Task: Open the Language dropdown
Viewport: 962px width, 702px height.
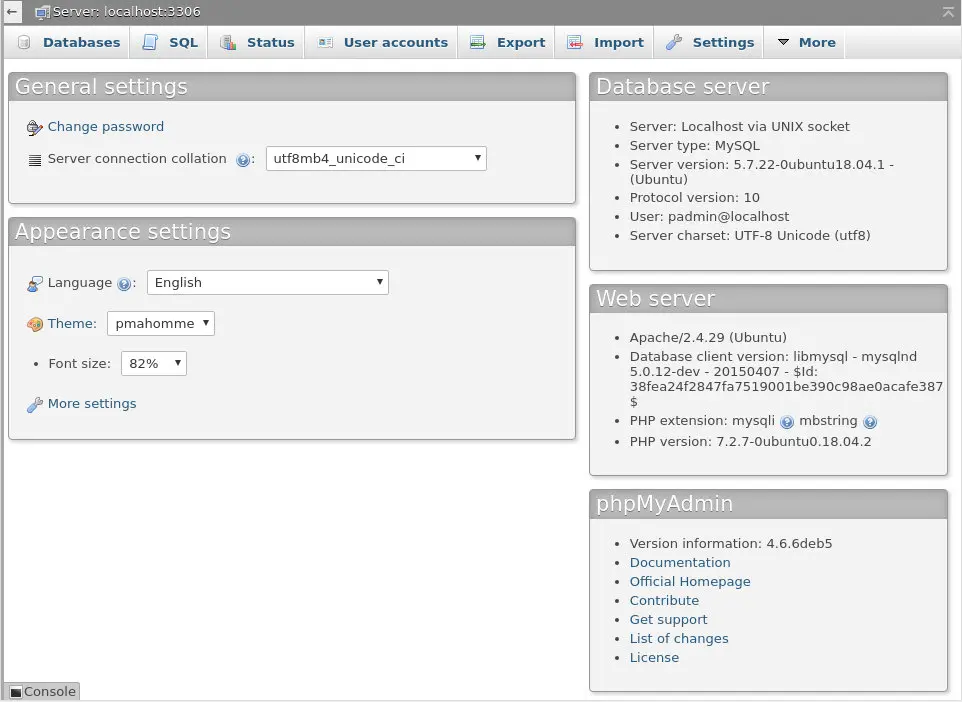Action: 267,283
